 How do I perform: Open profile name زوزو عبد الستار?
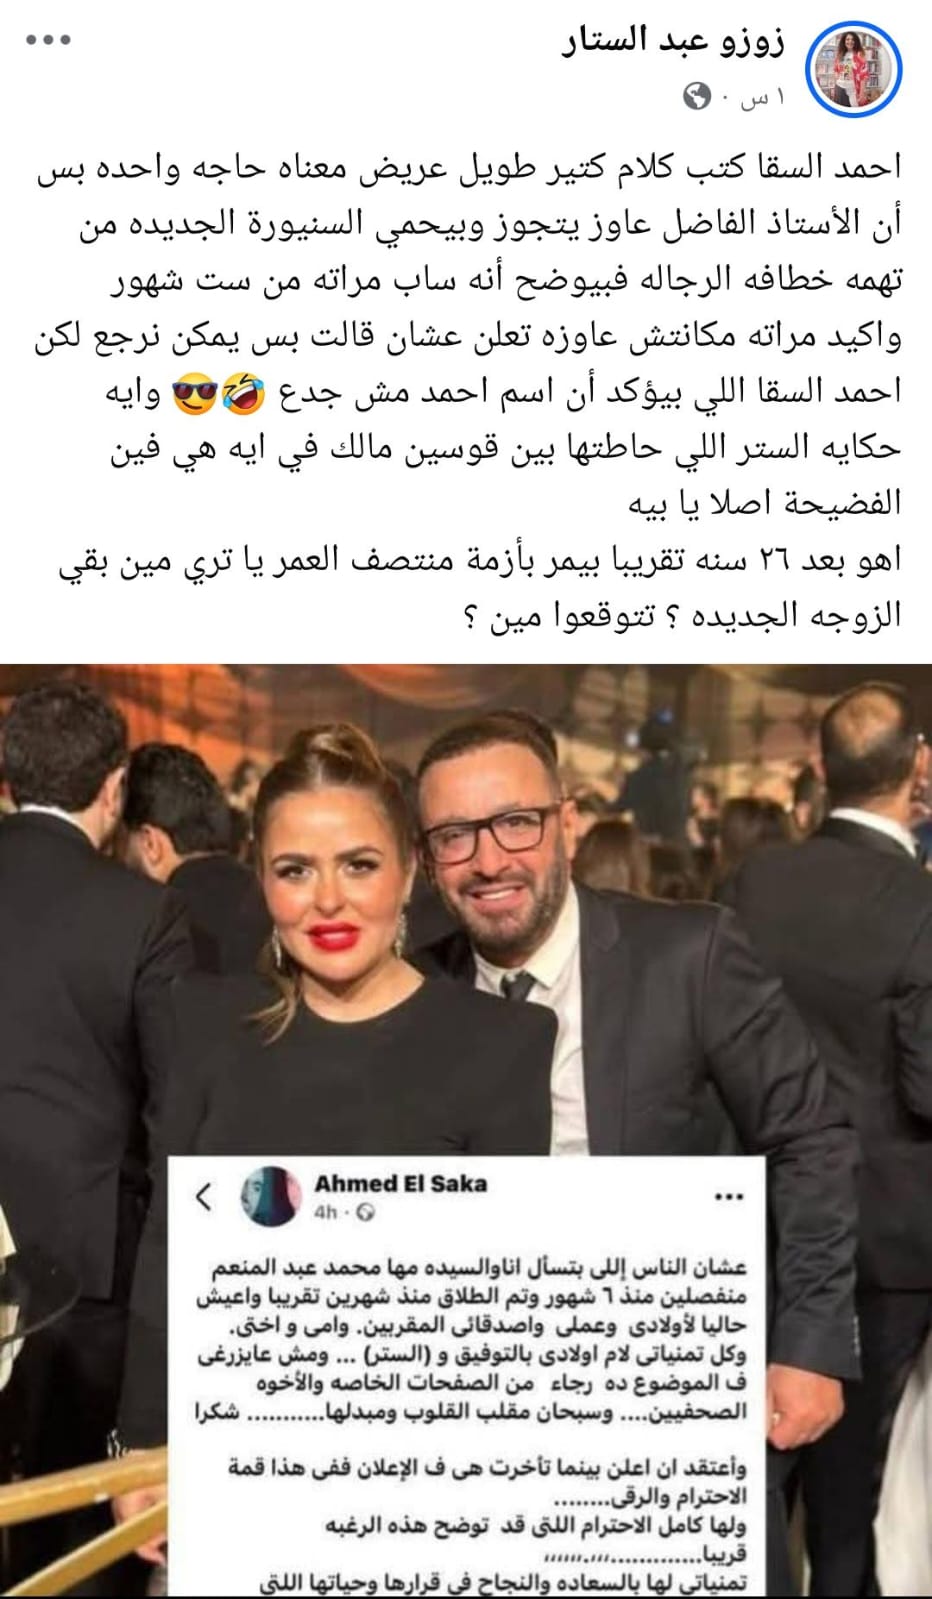tap(673, 41)
